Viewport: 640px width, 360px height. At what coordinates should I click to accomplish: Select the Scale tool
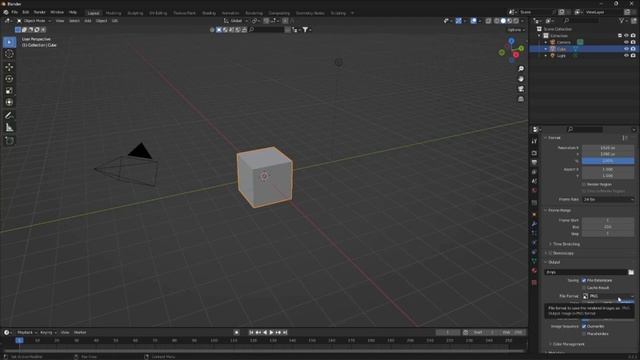pyautogui.click(x=9, y=91)
